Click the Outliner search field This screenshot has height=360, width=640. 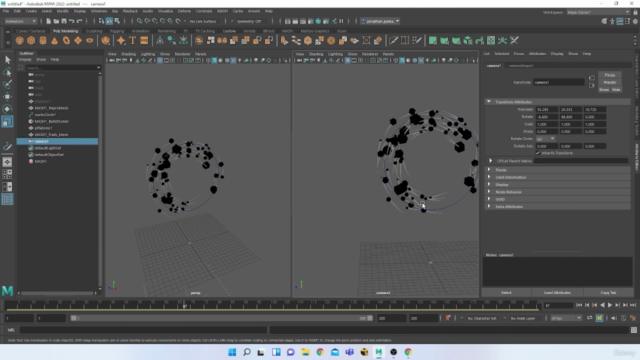(63, 68)
